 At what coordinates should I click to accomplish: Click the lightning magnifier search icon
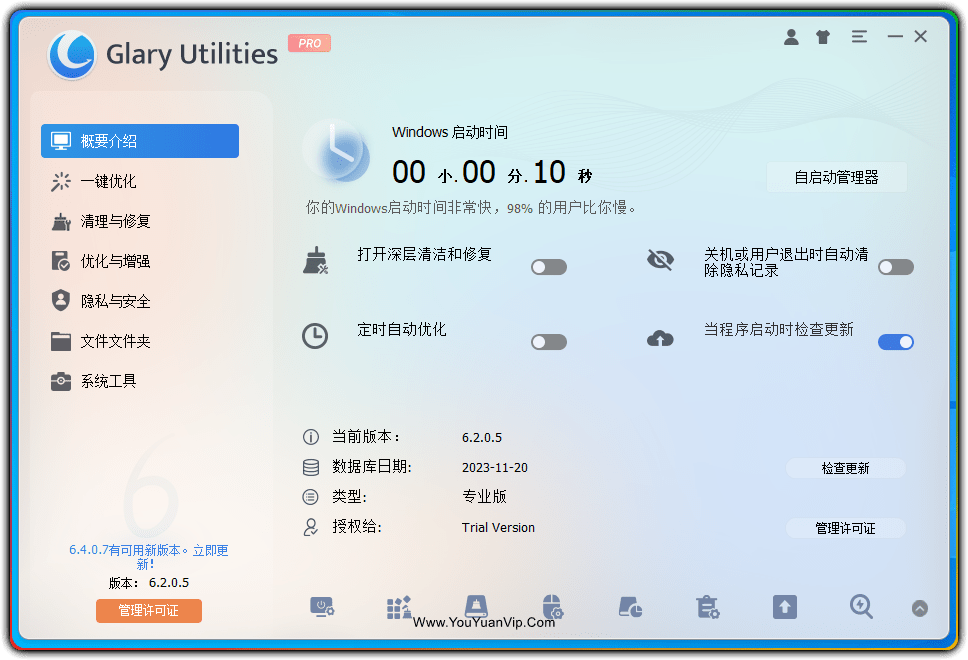861,607
